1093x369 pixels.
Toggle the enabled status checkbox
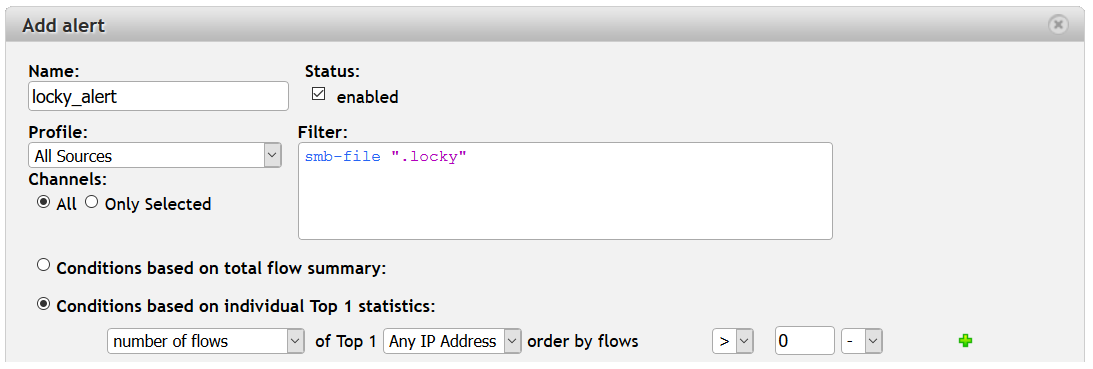click(319, 94)
